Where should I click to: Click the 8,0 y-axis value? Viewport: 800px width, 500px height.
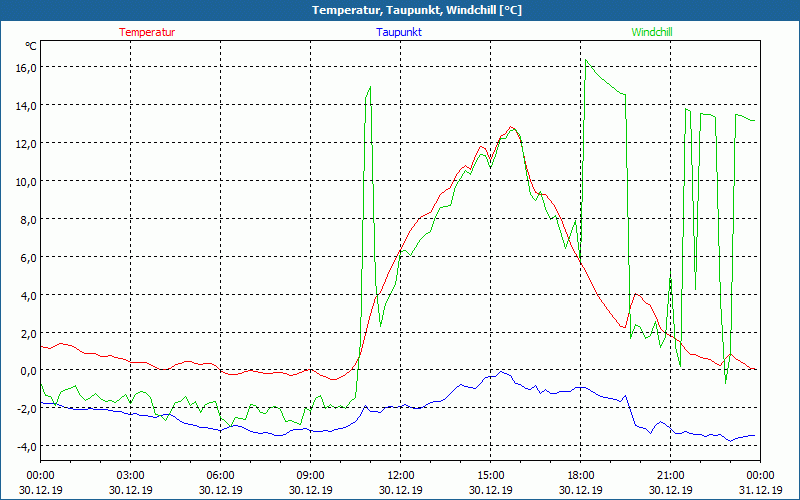pos(28,220)
